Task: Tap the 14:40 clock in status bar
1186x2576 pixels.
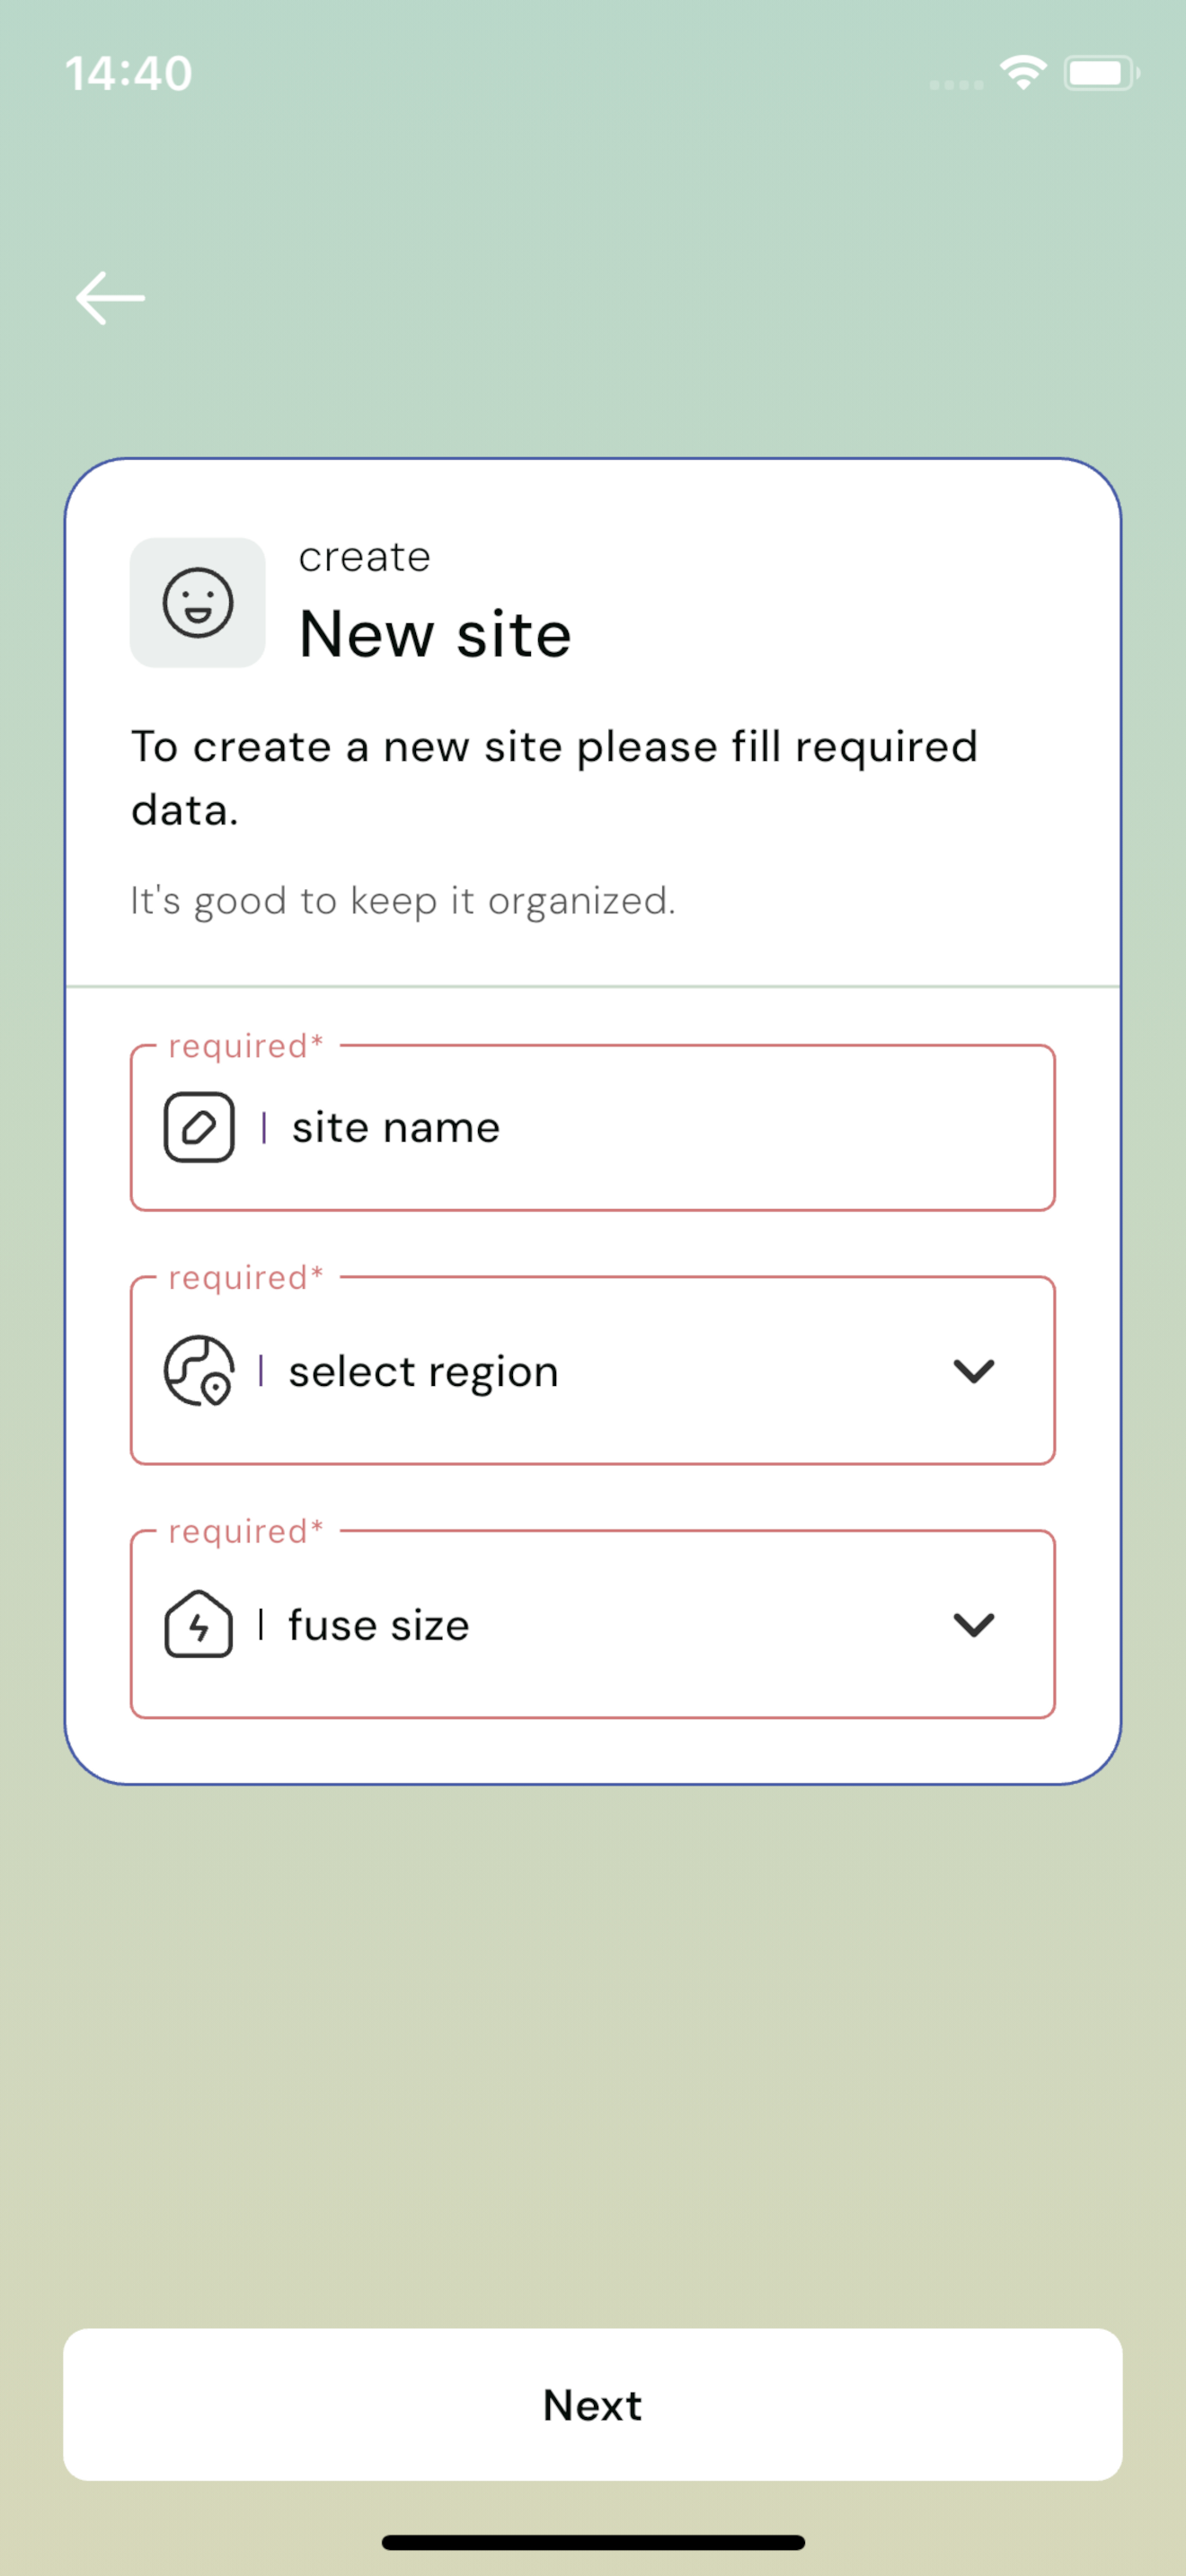Action: click(x=129, y=74)
